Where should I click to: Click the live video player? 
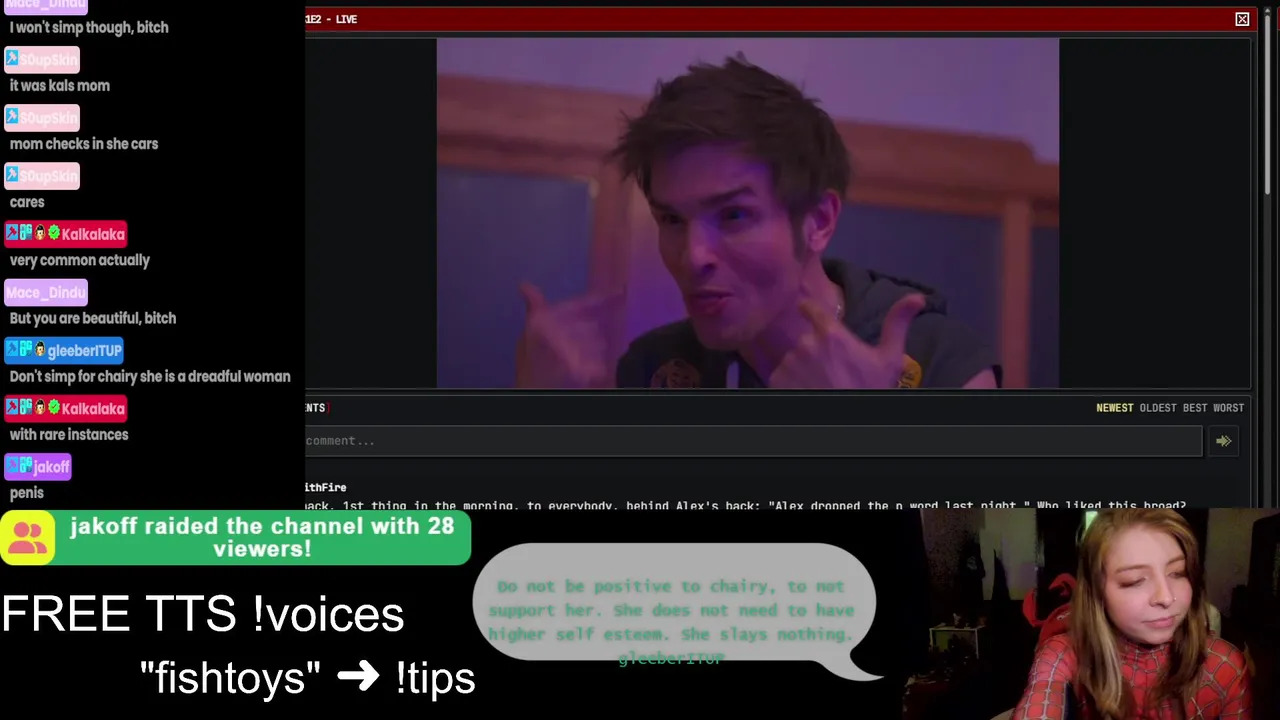pyautogui.click(x=747, y=213)
